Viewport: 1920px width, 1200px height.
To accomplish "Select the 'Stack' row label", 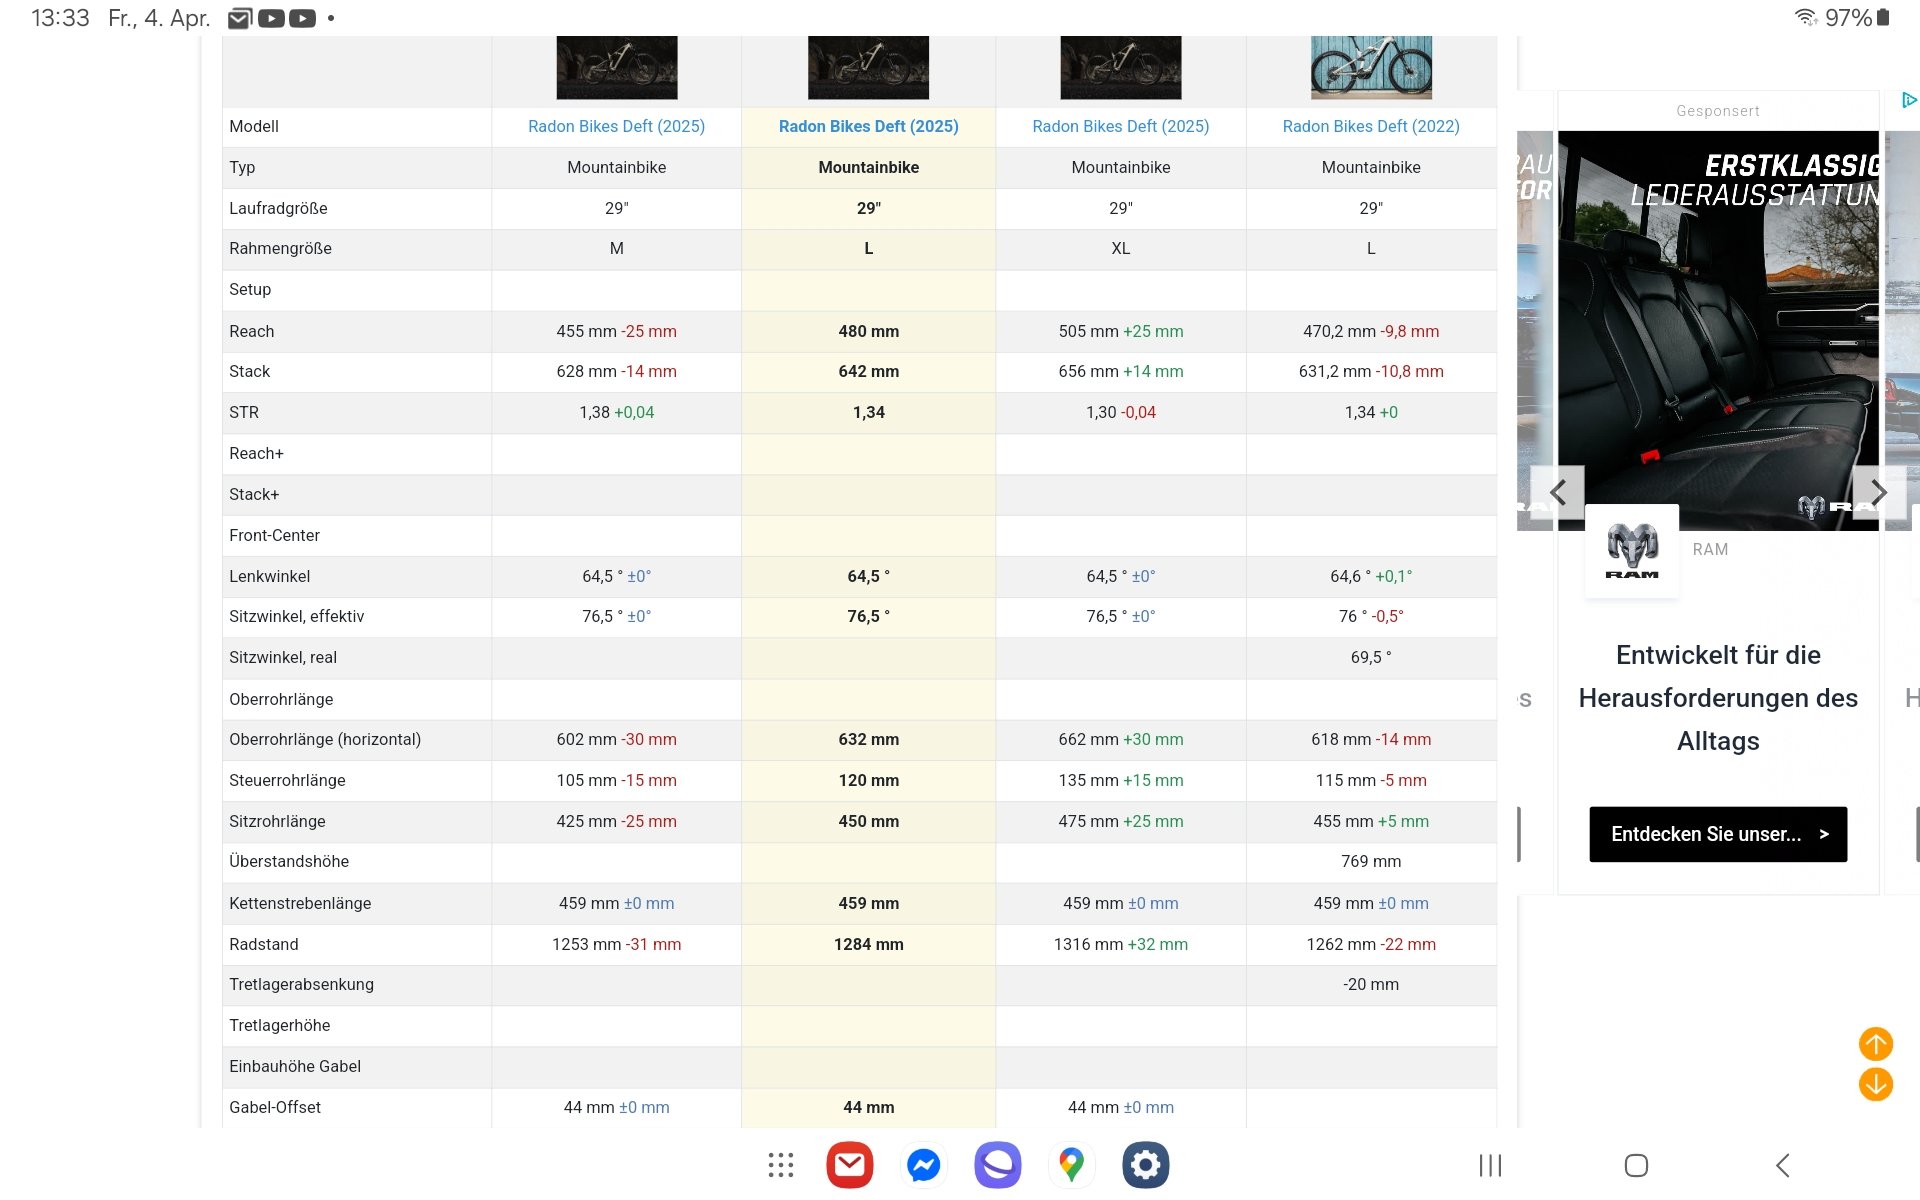I will pyautogui.click(x=249, y=371).
